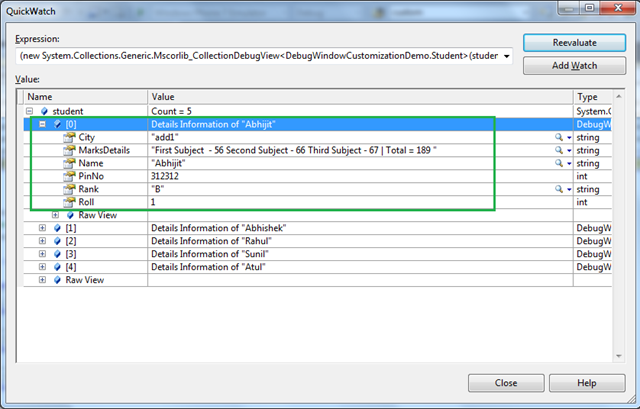640x409 pixels.
Task: Click the Help button
Action: [586, 382]
